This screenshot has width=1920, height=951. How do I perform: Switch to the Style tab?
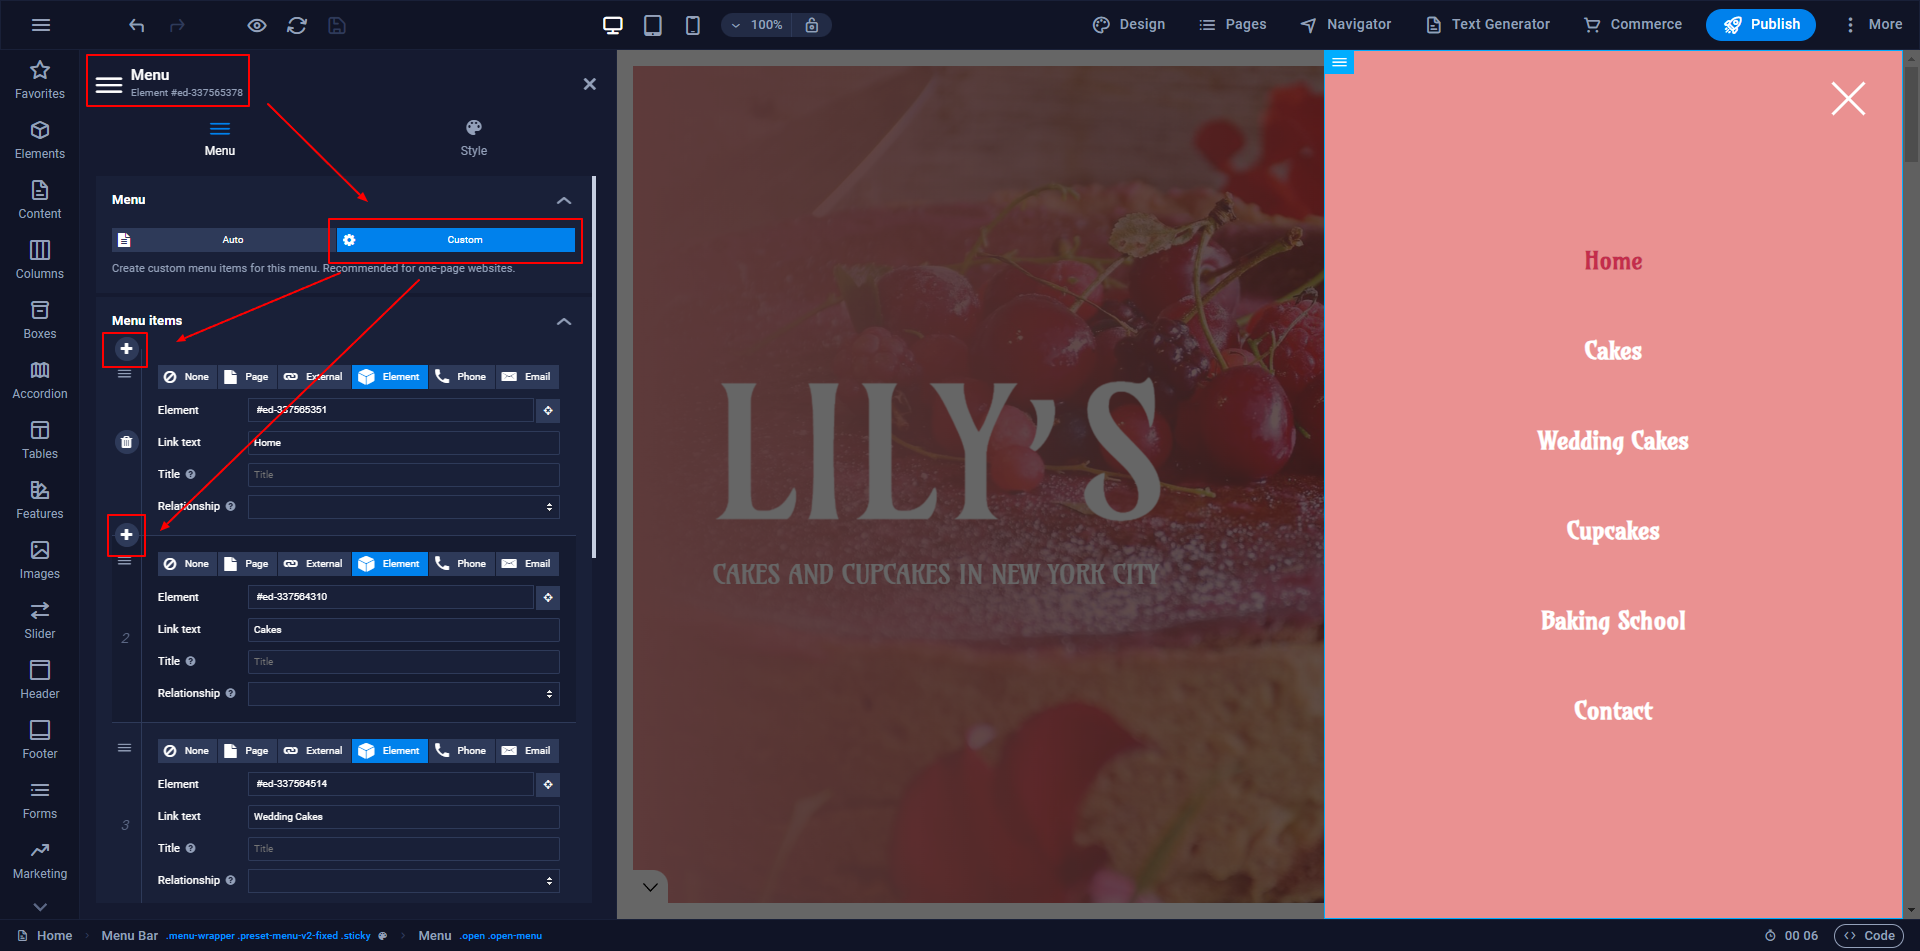click(x=474, y=138)
